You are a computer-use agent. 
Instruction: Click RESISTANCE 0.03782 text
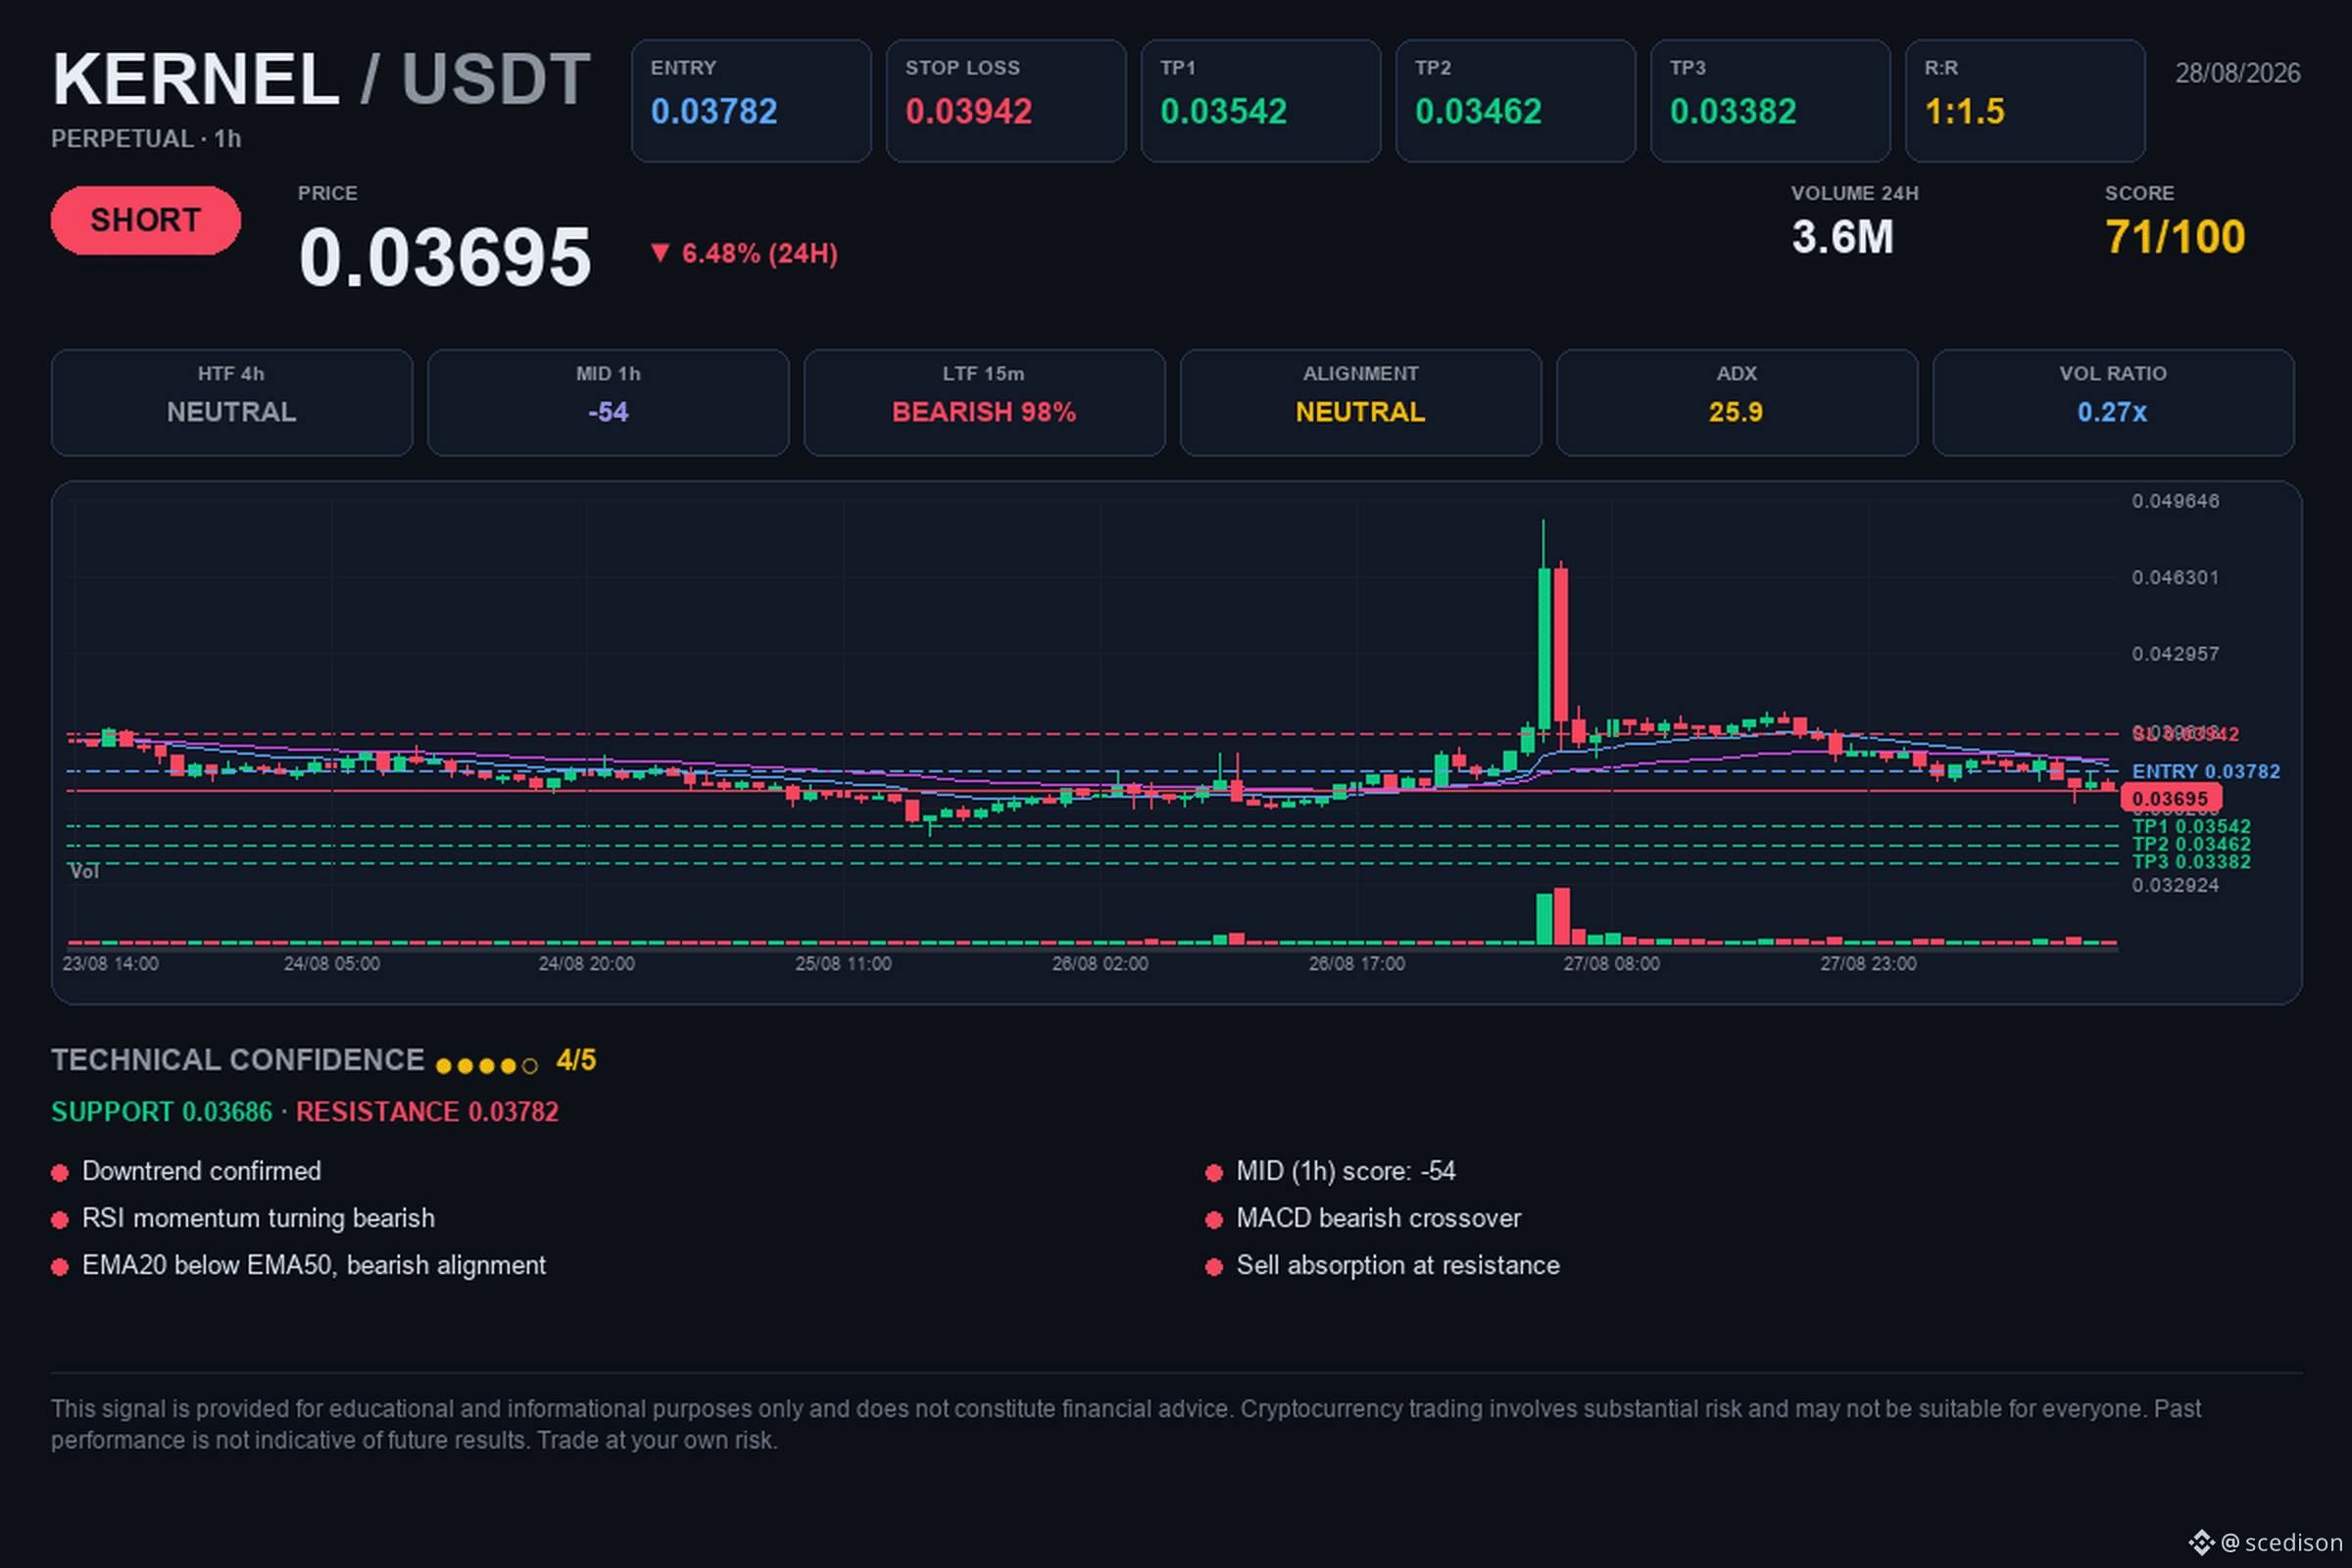pos(427,1112)
